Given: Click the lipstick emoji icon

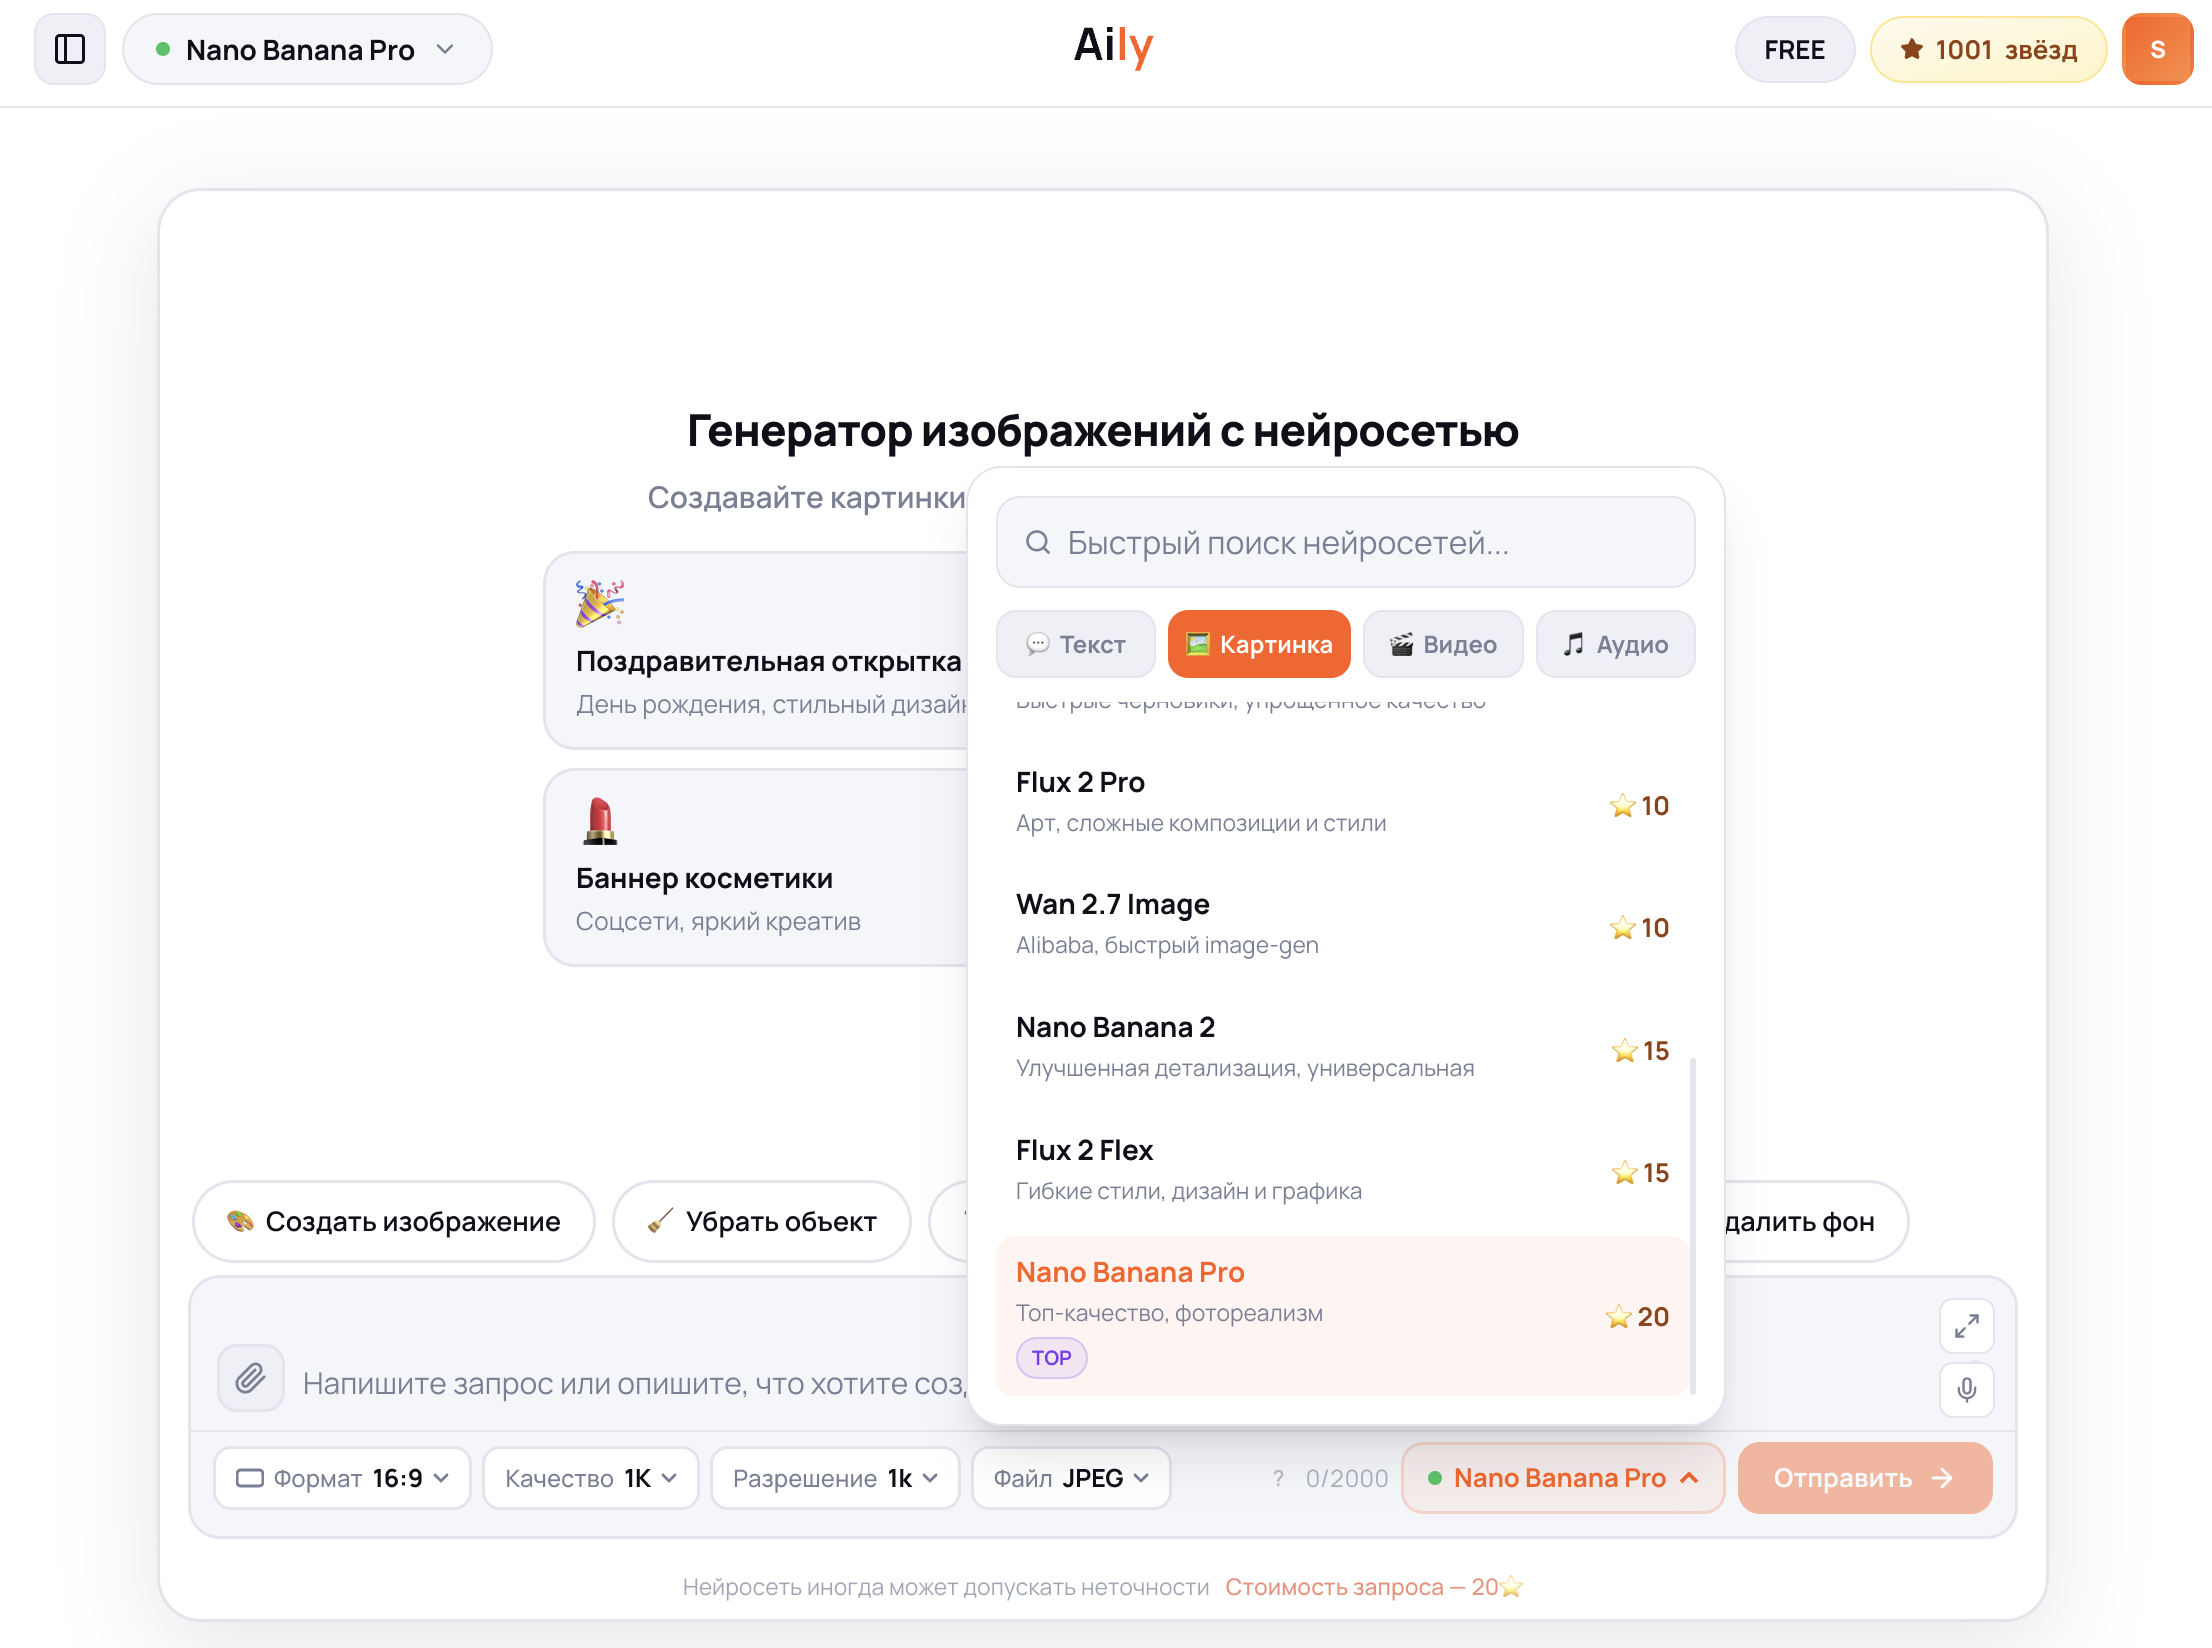Looking at the screenshot, I should tap(599, 821).
